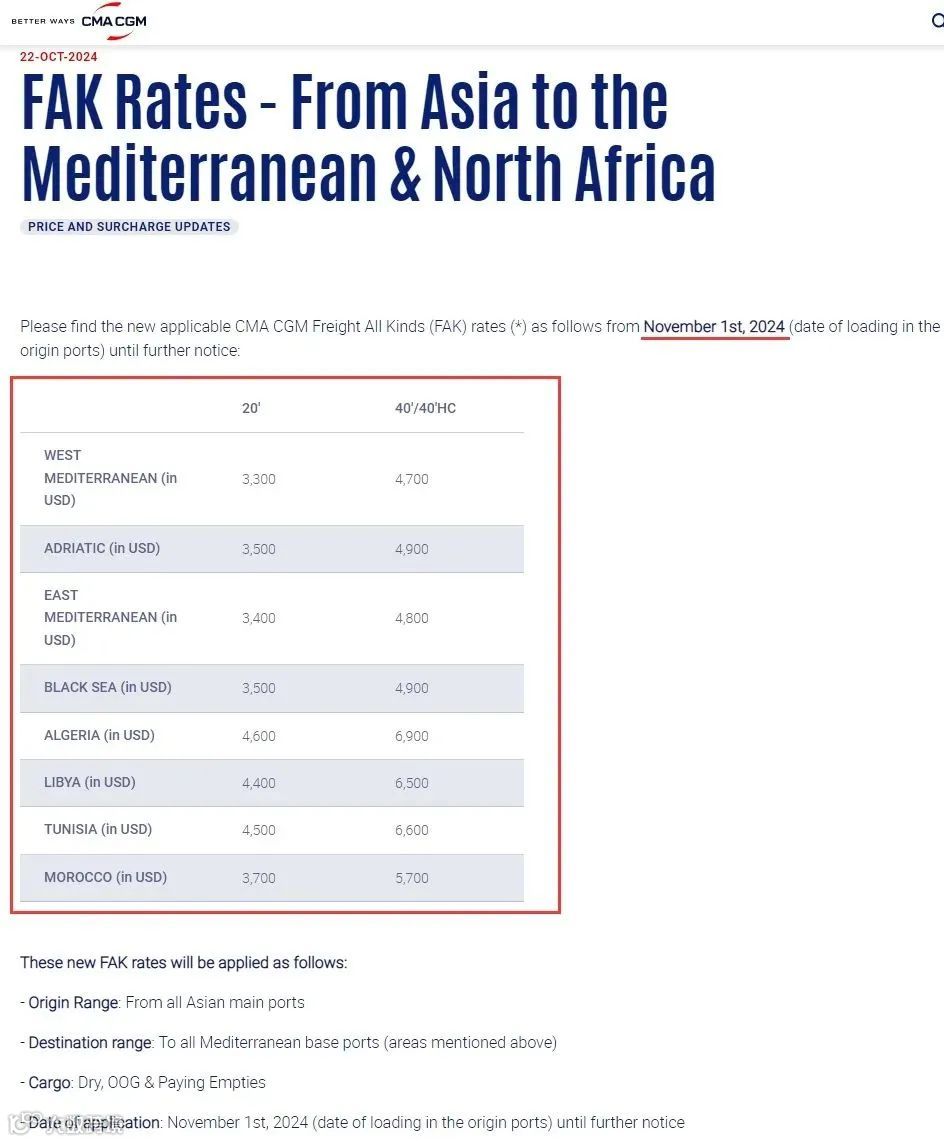Select the 20' column header

click(251, 408)
